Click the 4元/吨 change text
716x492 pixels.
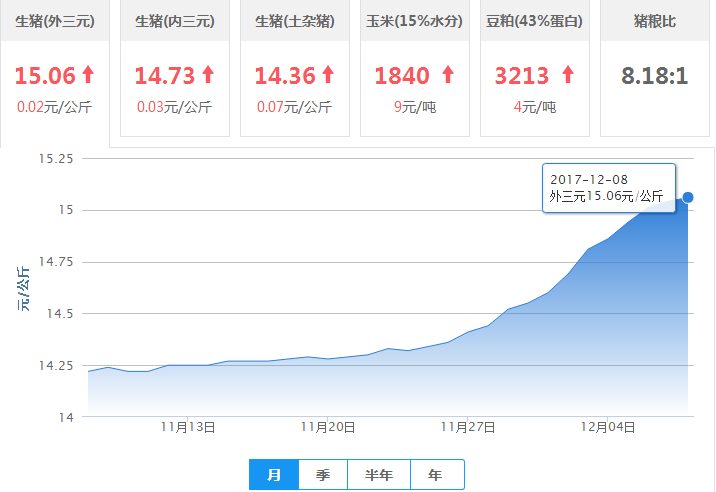[x=535, y=107]
